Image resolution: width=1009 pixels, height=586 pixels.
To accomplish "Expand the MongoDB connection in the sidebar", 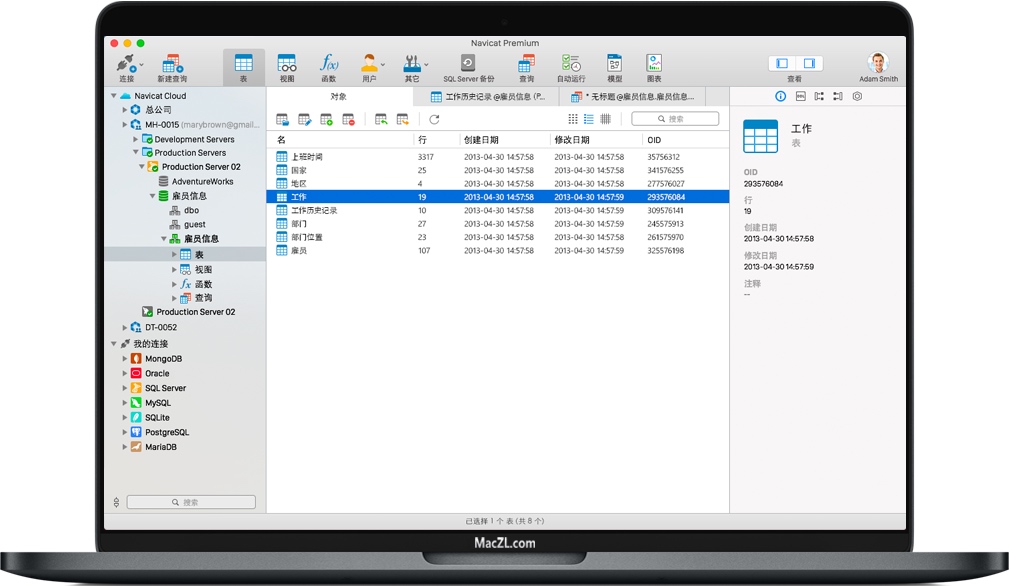I will pyautogui.click(x=123, y=358).
